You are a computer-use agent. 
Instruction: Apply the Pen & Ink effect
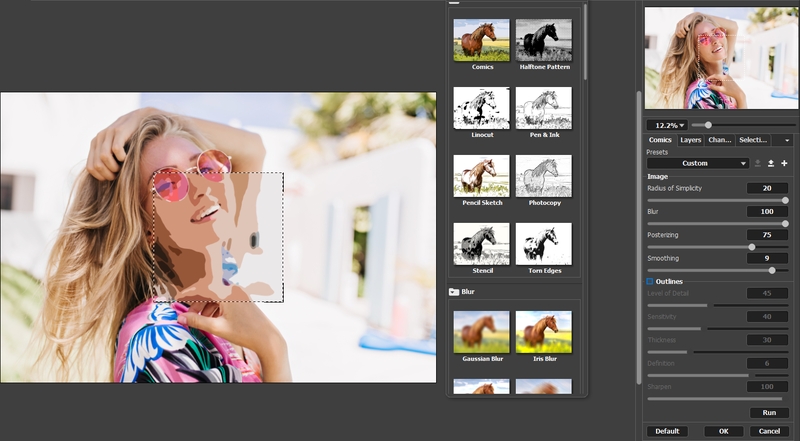tap(543, 108)
